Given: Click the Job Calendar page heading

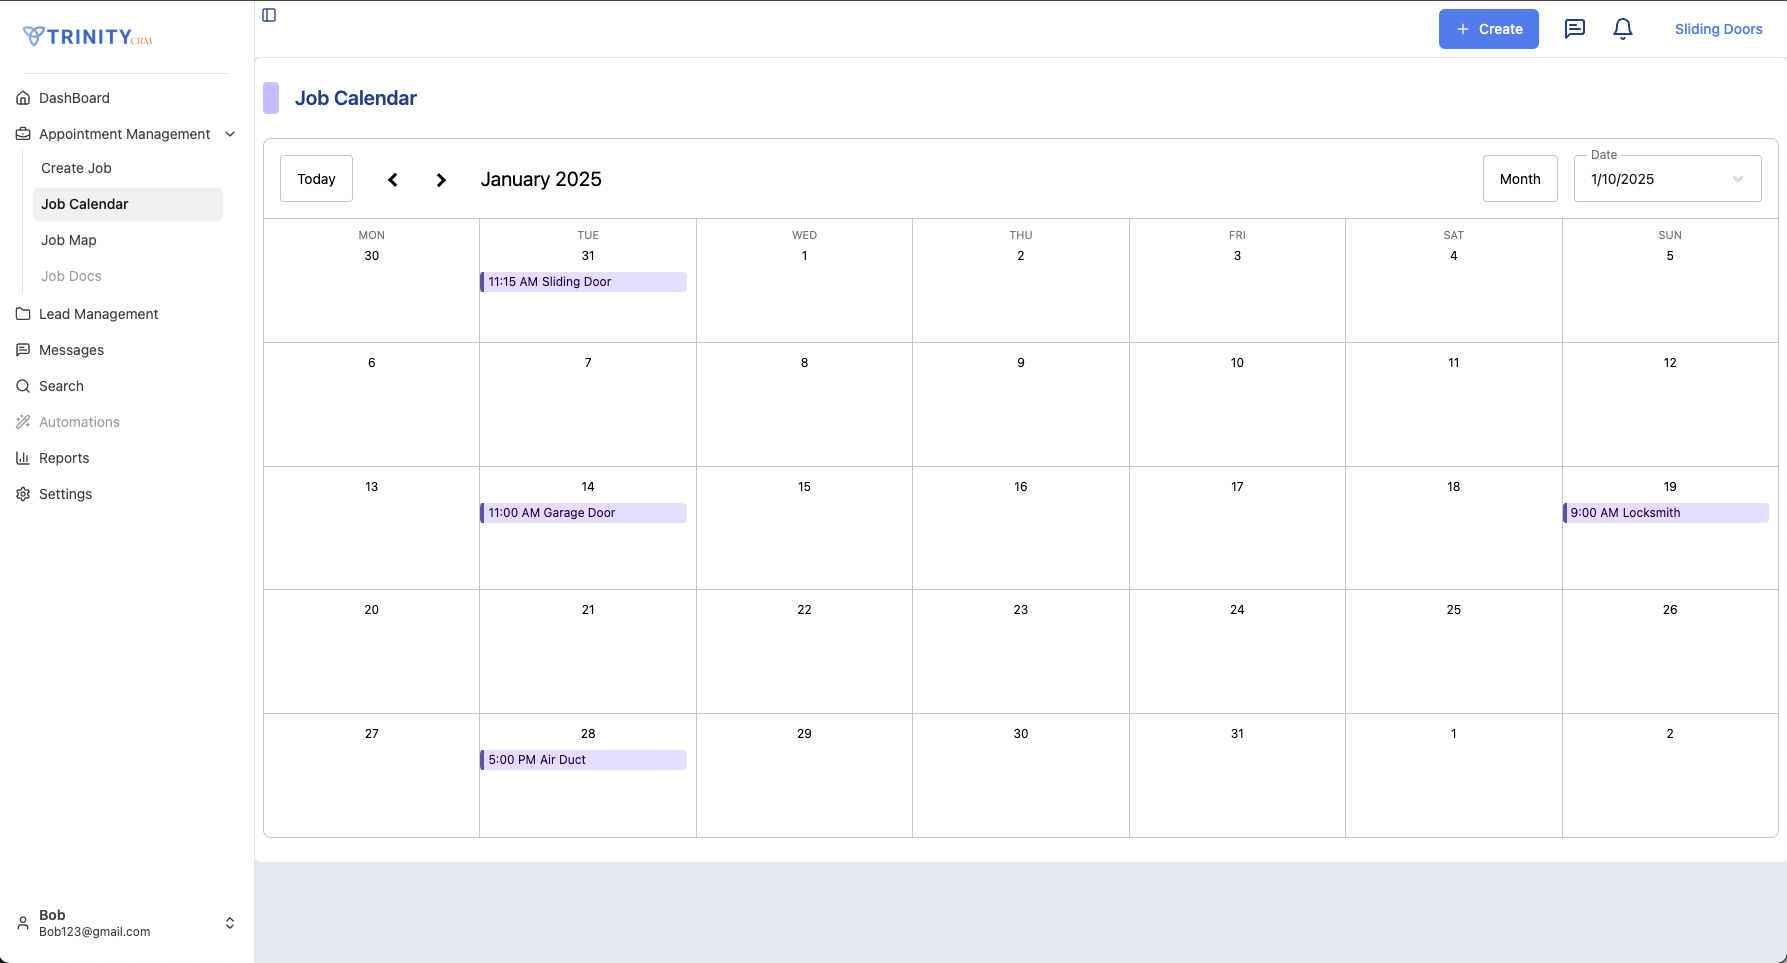Looking at the screenshot, I should click(355, 98).
